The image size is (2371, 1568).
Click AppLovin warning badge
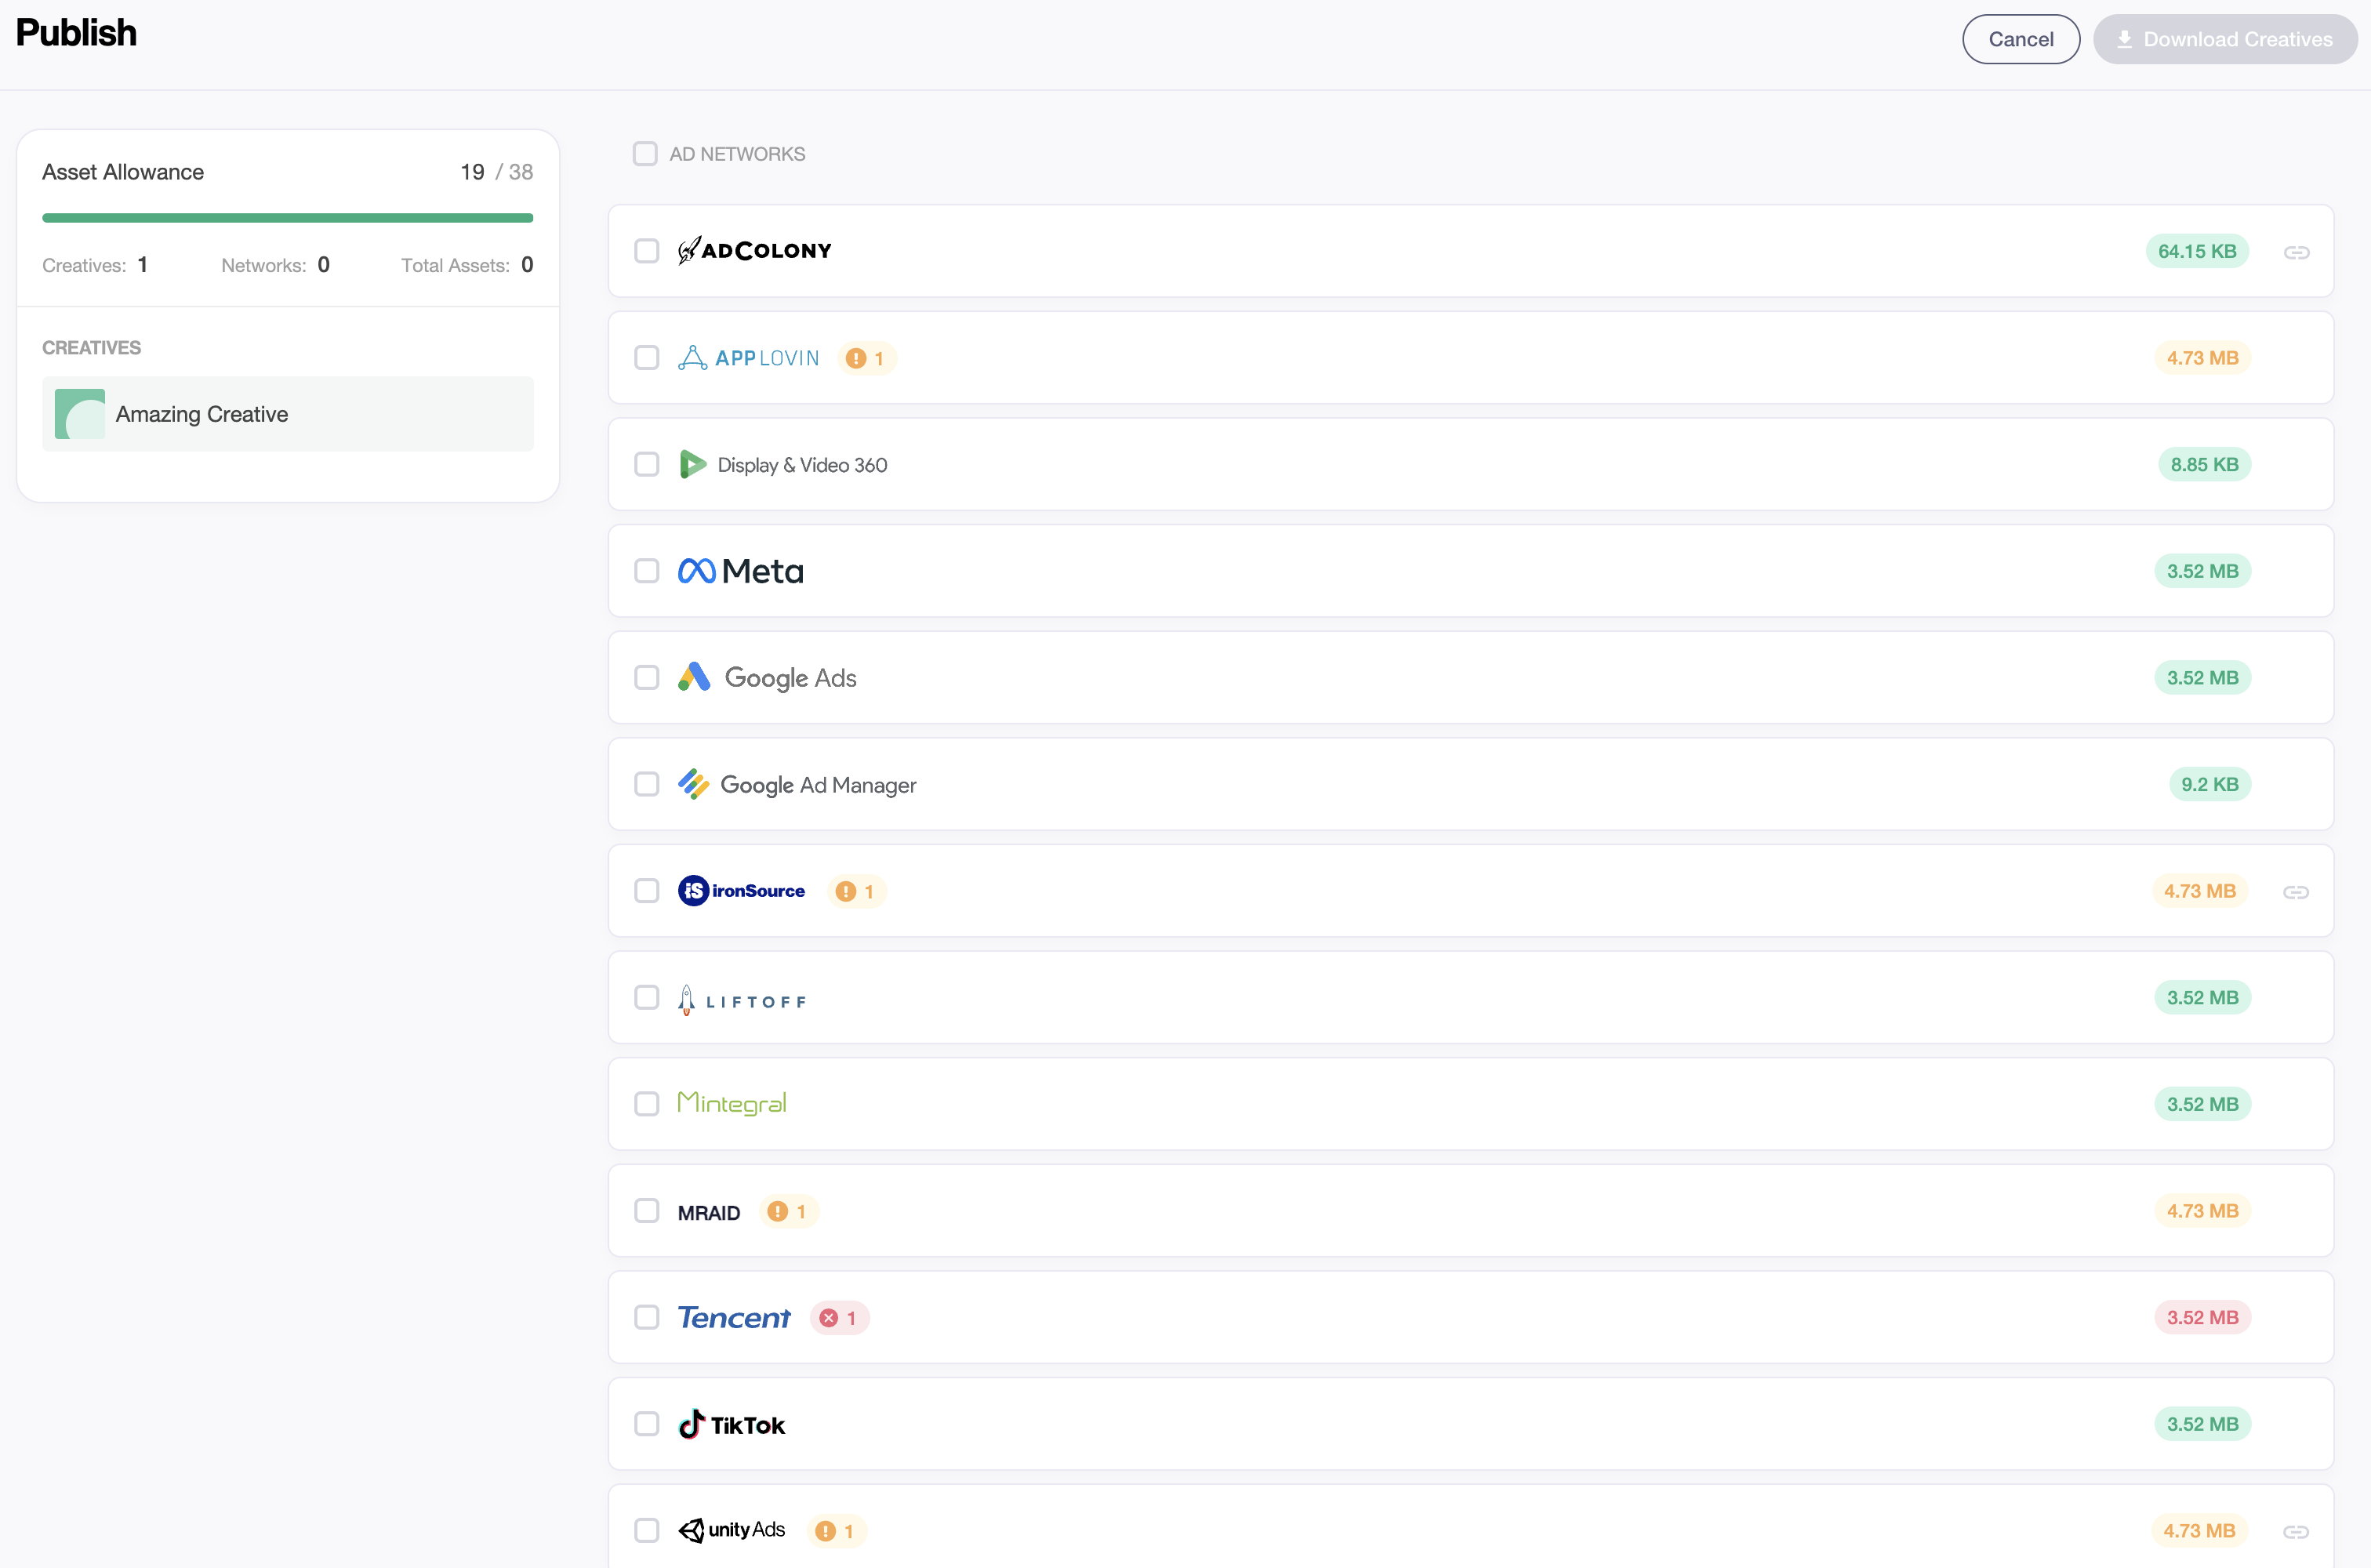point(866,358)
